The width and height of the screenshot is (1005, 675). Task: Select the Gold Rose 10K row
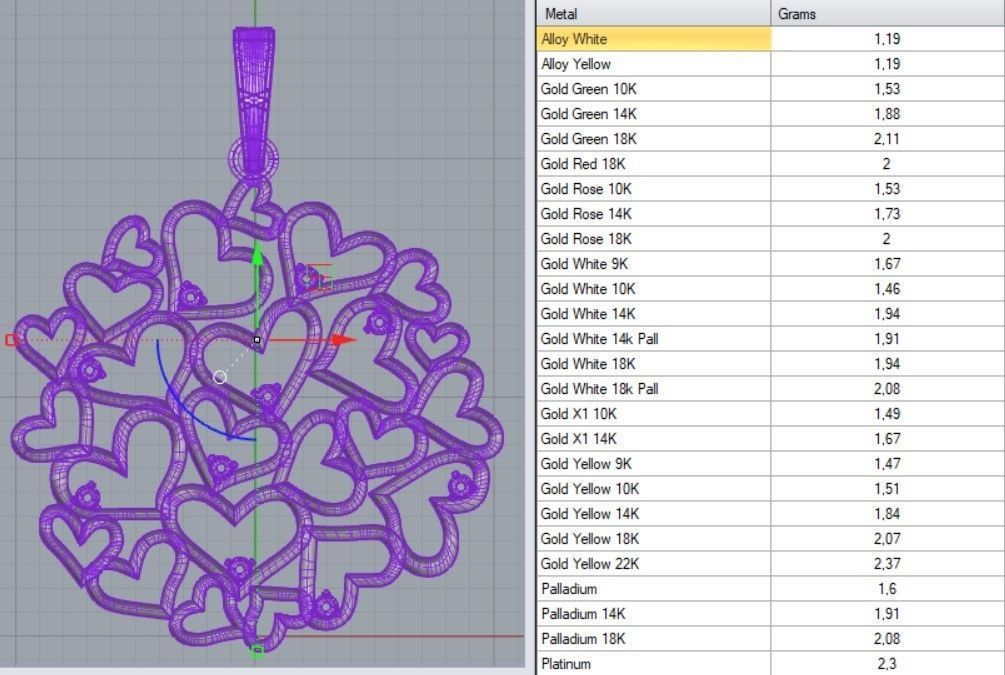770,189
